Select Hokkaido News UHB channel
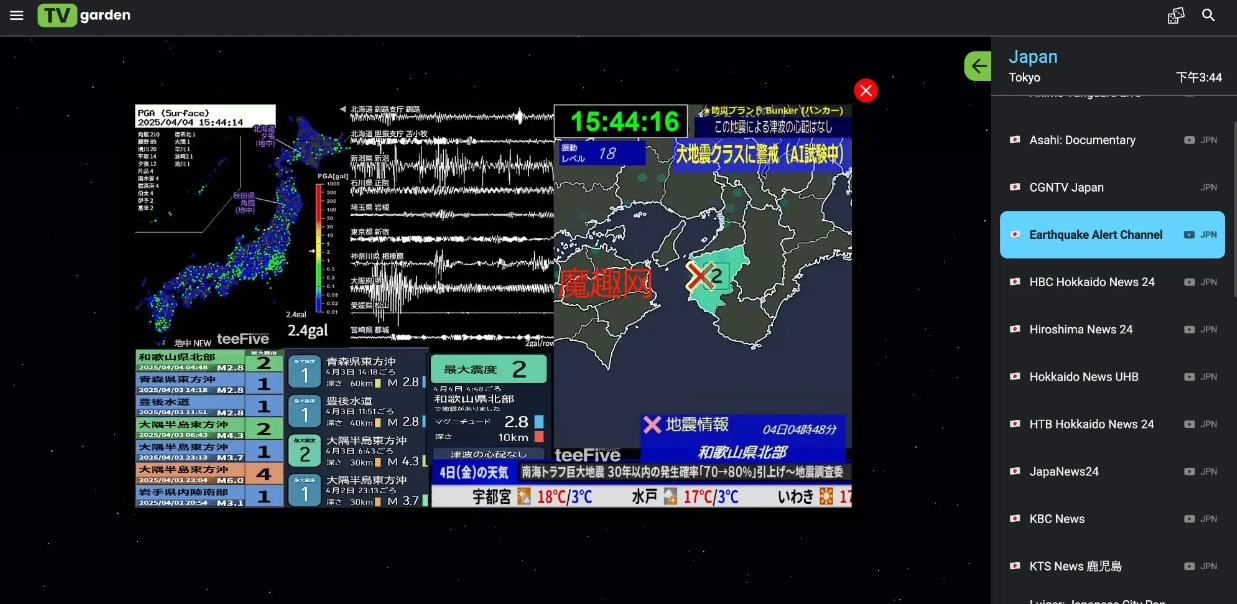 1112,377
